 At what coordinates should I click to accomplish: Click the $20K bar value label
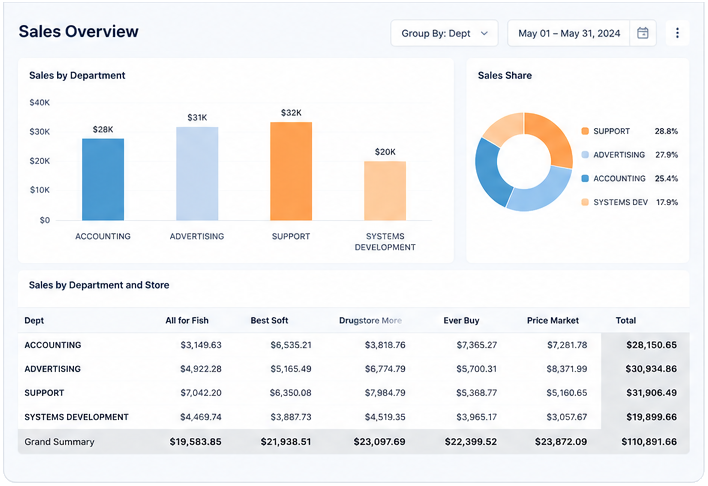point(385,152)
